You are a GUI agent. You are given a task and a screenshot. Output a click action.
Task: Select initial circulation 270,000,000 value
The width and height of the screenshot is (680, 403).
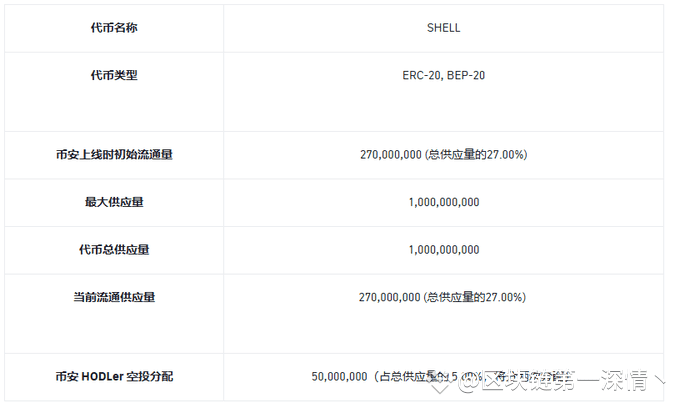click(390, 154)
